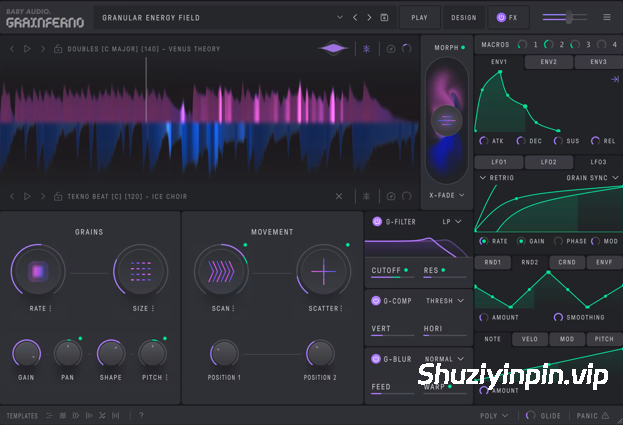Click the envelope jump-to-end arrow icon
The image size is (623, 425).
[x=615, y=79]
